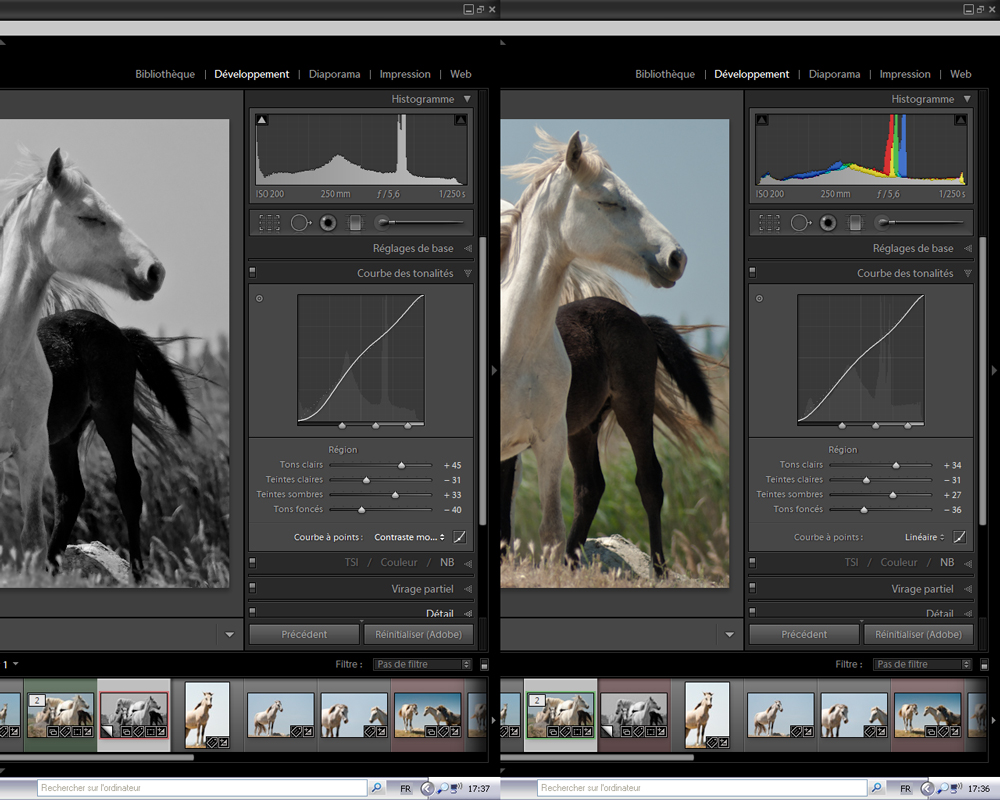Click Tons foncés slider handle, right window
Image resolution: width=1000 pixels, height=800 pixels.
pos(864,510)
